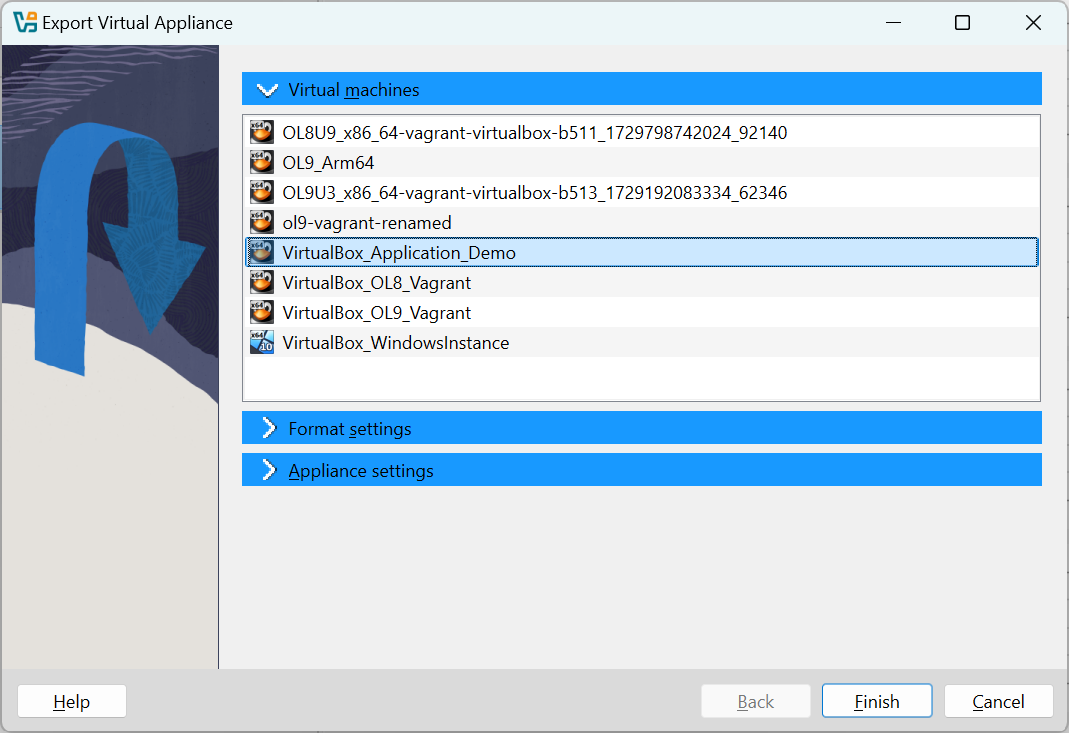This screenshot has width=1069, height=733.
Task: Select OL9U3_x86_64-vagrant-virtualbox-b513_1729192083334_62346 machine
Action: (x=641, y=192)
